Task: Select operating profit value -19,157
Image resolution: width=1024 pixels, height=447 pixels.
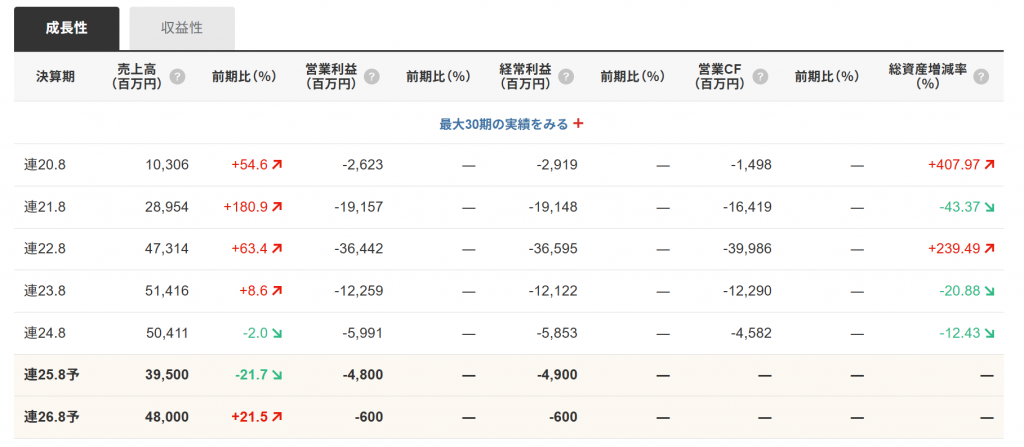Action: pyautogui.click(x=359, y=207)
